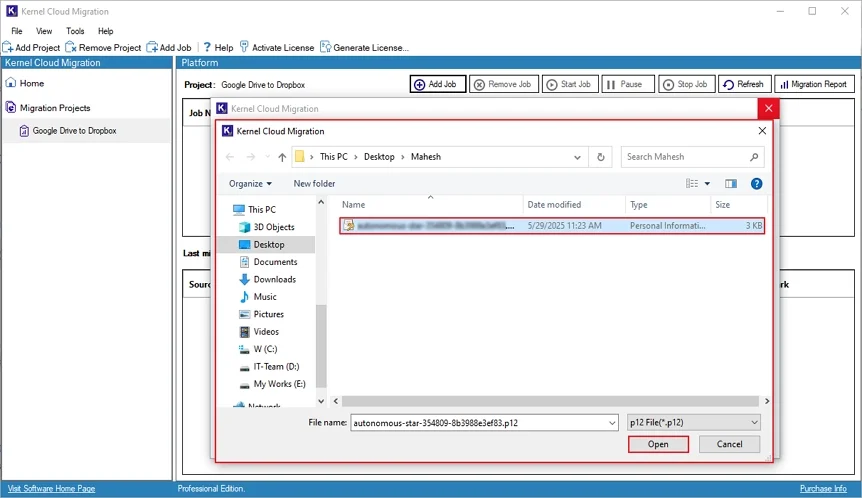The image size is (862, 498).
Task: Sort by the Date modified column
Action: tap(574, 204)
